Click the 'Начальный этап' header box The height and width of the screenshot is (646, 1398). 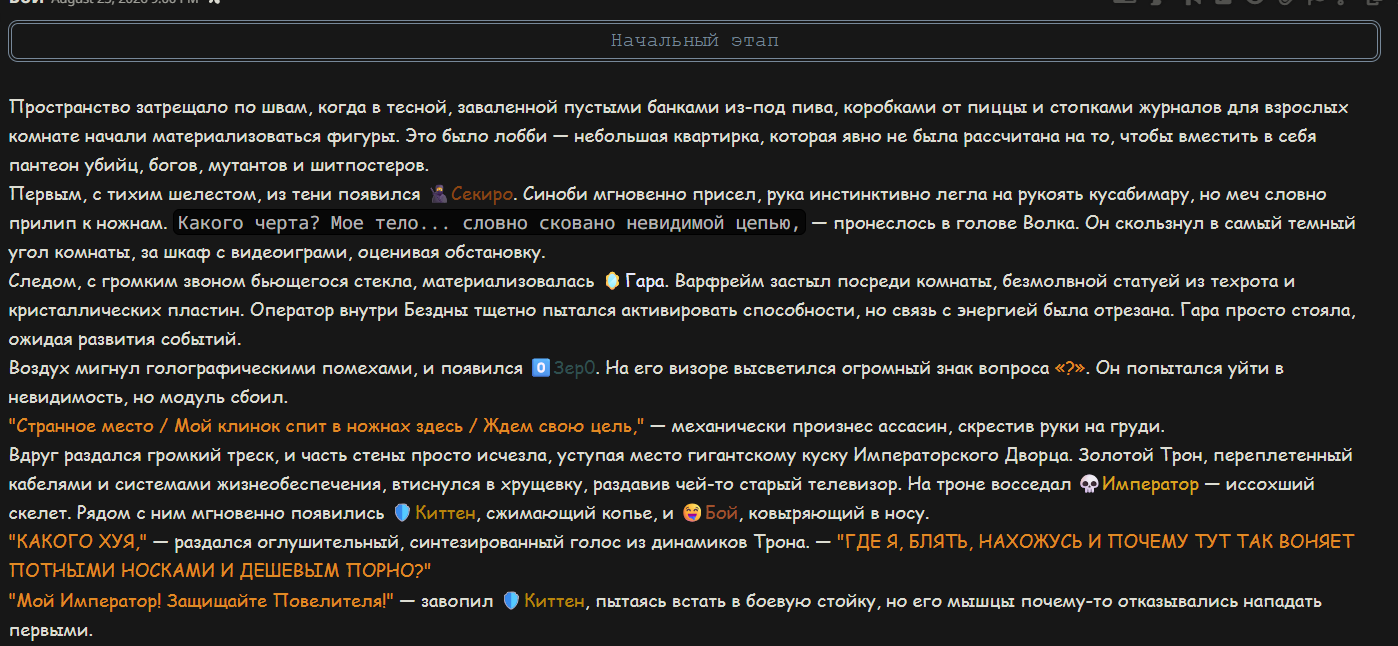694,41
